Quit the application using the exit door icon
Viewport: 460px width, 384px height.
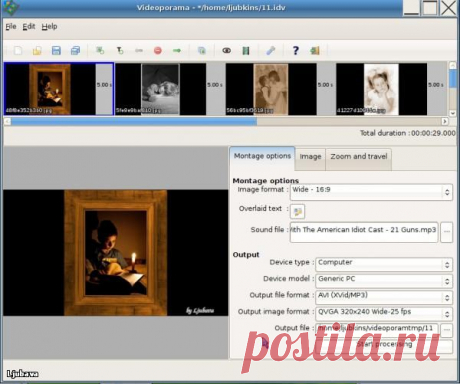pyautogui.click(x=315, y=51)
